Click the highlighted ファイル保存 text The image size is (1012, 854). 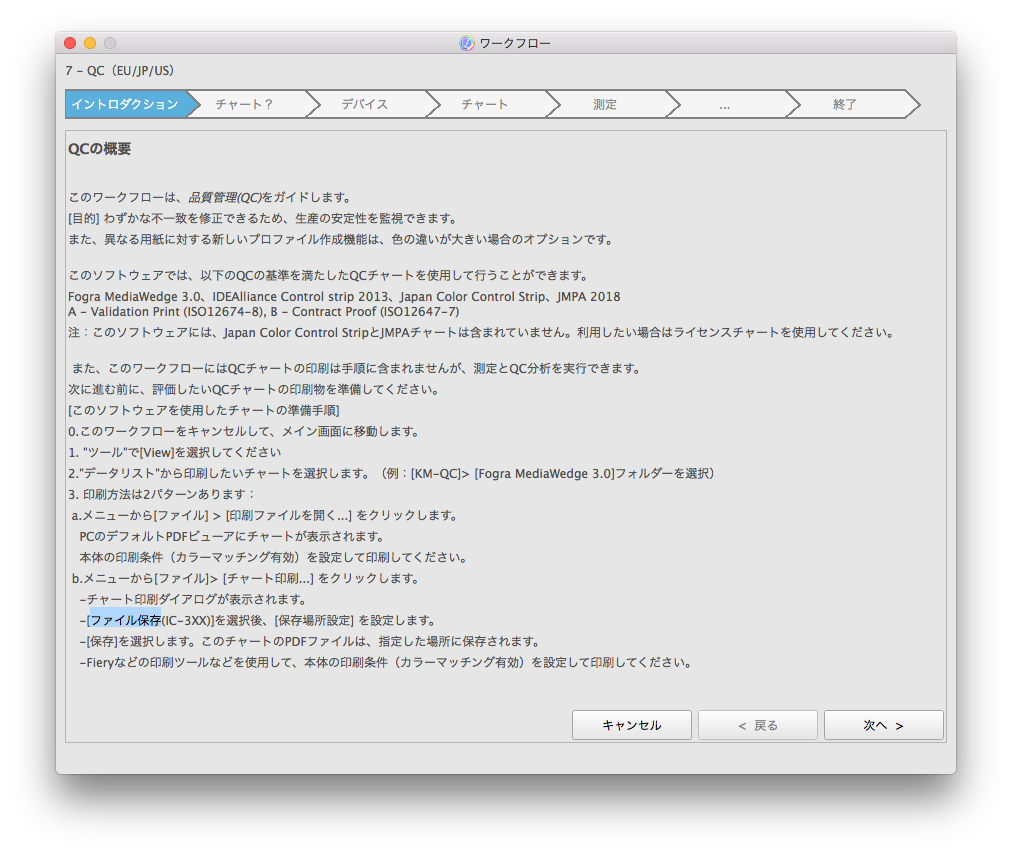click(x=125, y=620)
